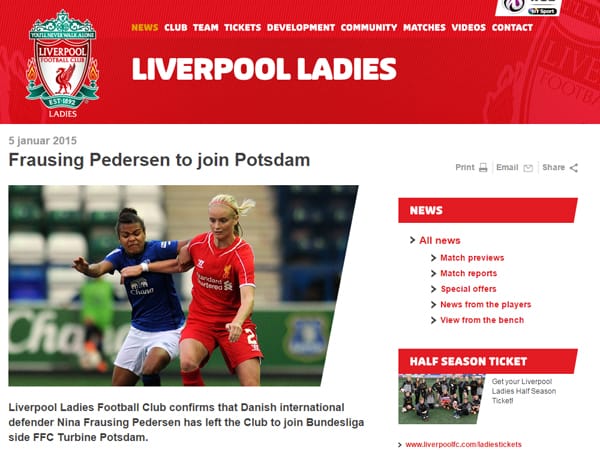Screen dimensions: 600x450
Task: Click the Liverpool Ladies crest logo
Action: 62,64
